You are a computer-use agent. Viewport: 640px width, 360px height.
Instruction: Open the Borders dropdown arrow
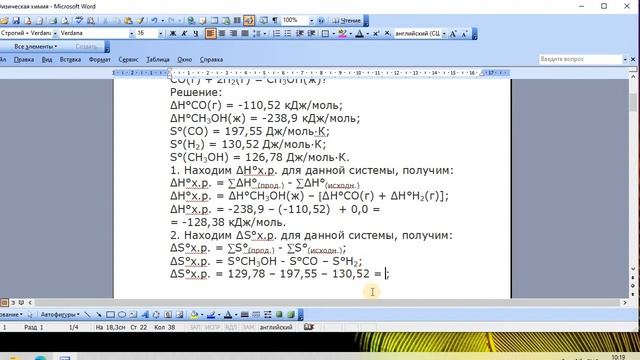coord(333,33)
